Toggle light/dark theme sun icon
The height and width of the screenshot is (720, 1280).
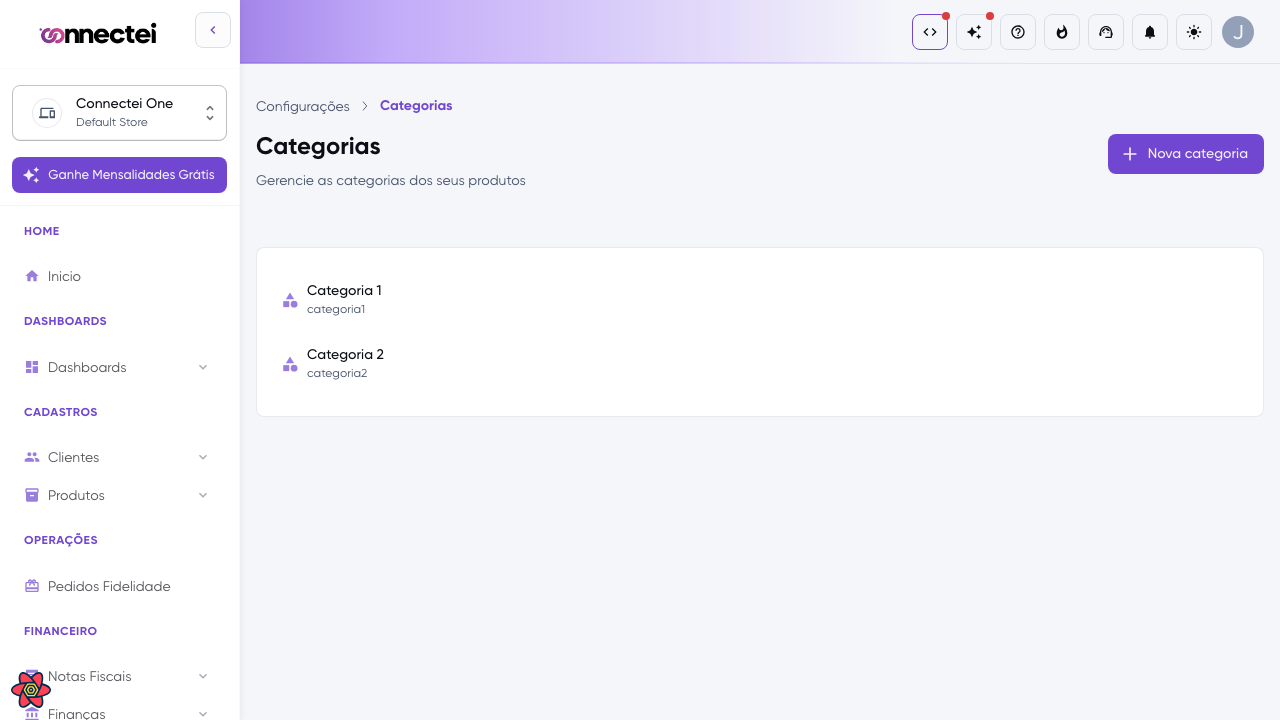pos(1194,32)
